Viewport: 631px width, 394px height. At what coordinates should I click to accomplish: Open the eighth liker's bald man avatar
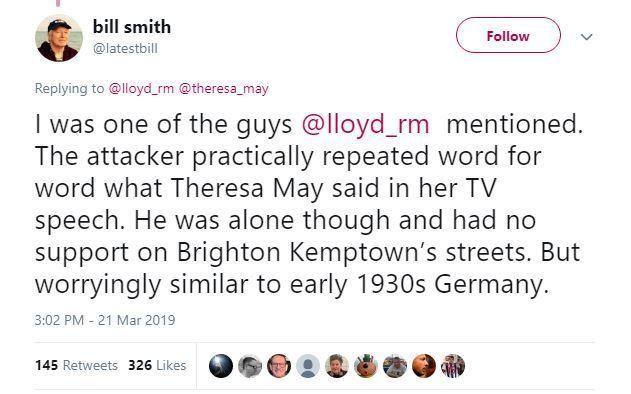point(424,366)
